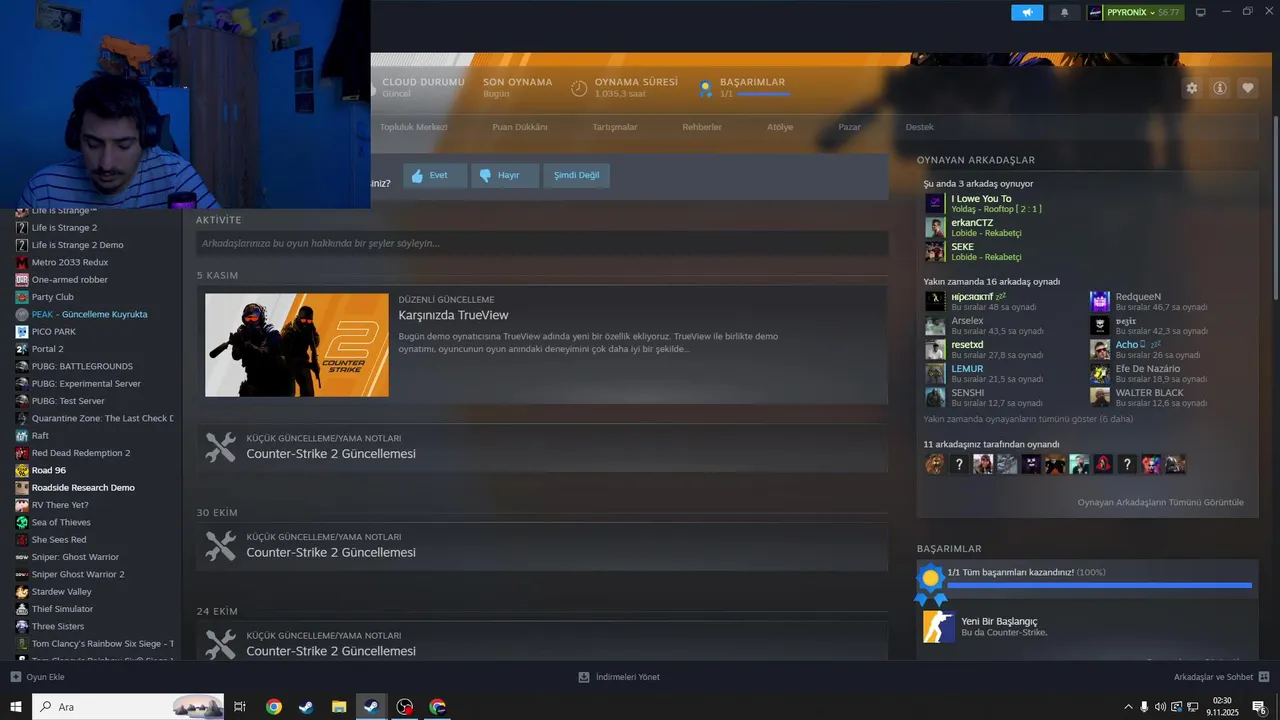Click the Şimdi Değil button
This screenshot has height=720, width=1280.
point(576,176)
